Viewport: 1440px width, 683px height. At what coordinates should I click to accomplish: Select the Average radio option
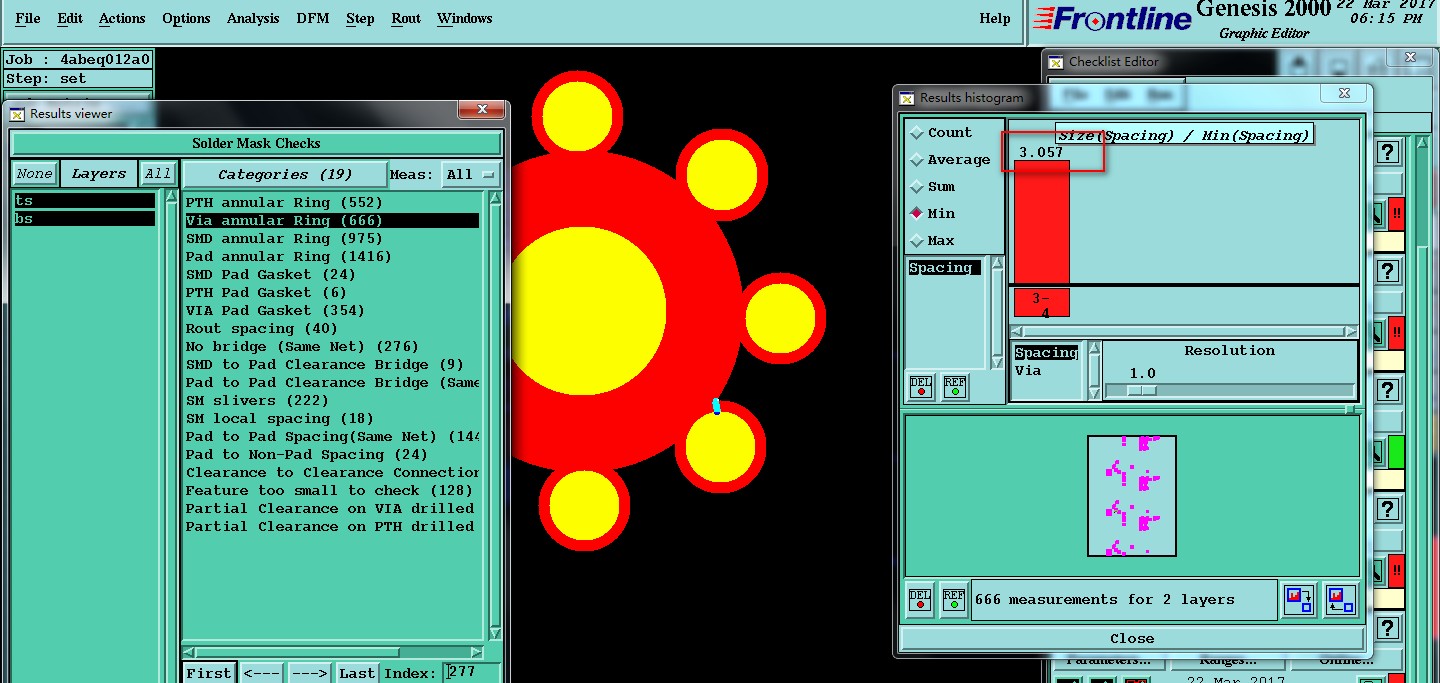[949, 159]
